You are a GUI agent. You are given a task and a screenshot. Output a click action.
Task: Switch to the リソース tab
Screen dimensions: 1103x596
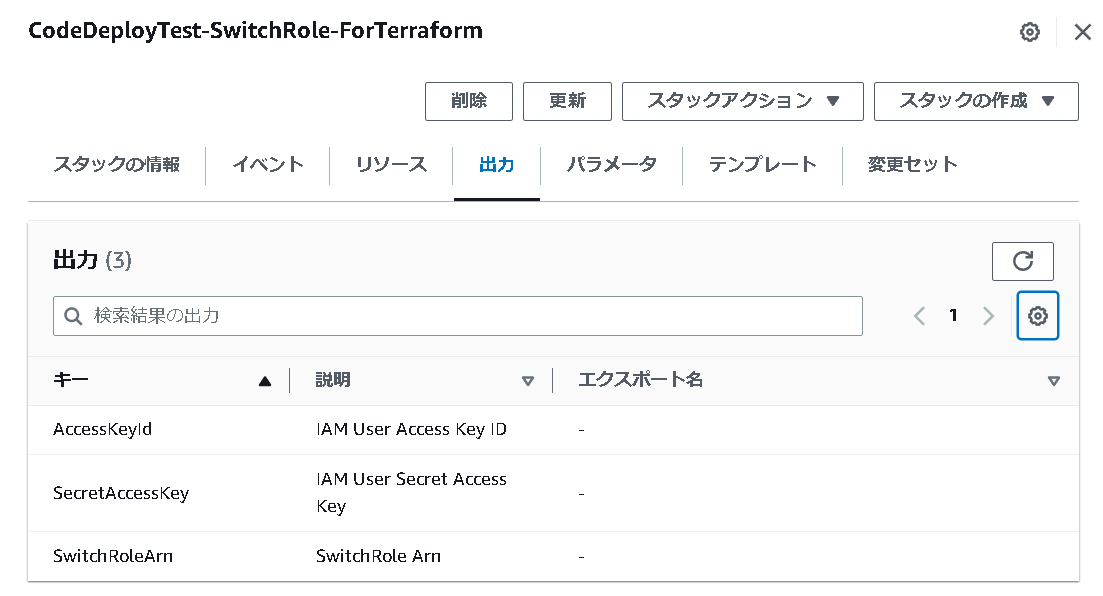click(391, 165)
